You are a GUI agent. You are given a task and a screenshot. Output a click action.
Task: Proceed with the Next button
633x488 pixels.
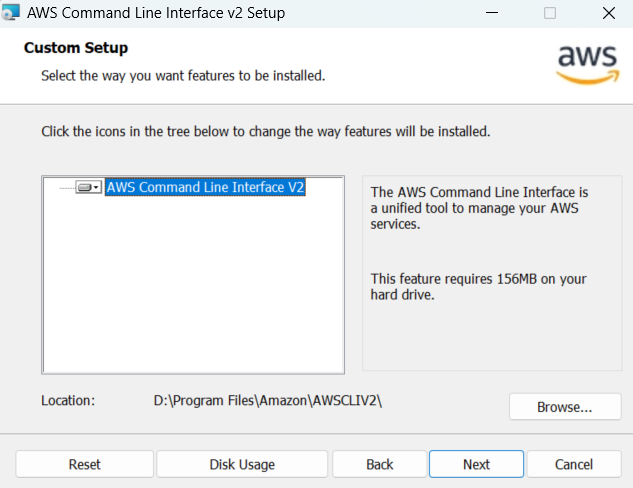476,464
